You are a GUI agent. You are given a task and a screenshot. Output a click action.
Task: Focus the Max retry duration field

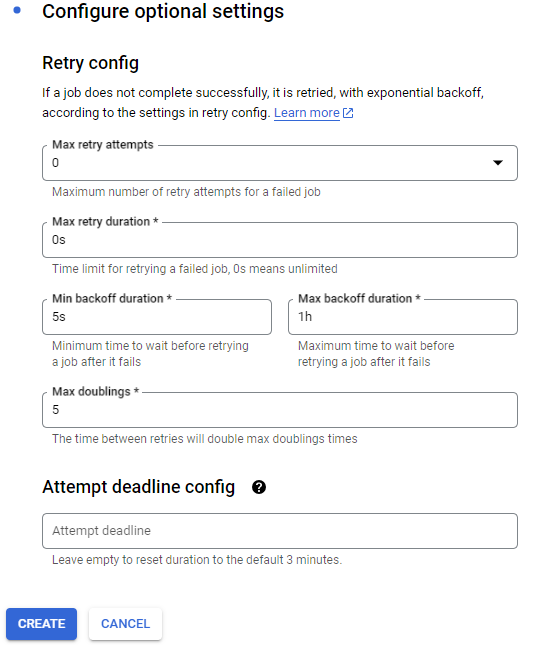click(280, 240)
